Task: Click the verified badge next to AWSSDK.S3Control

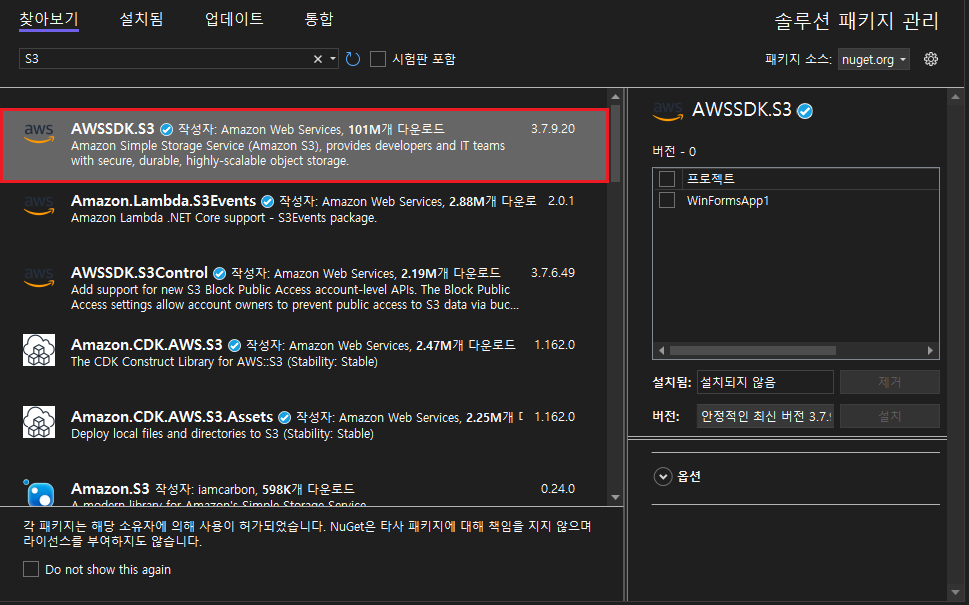Action: pos(219,273)
